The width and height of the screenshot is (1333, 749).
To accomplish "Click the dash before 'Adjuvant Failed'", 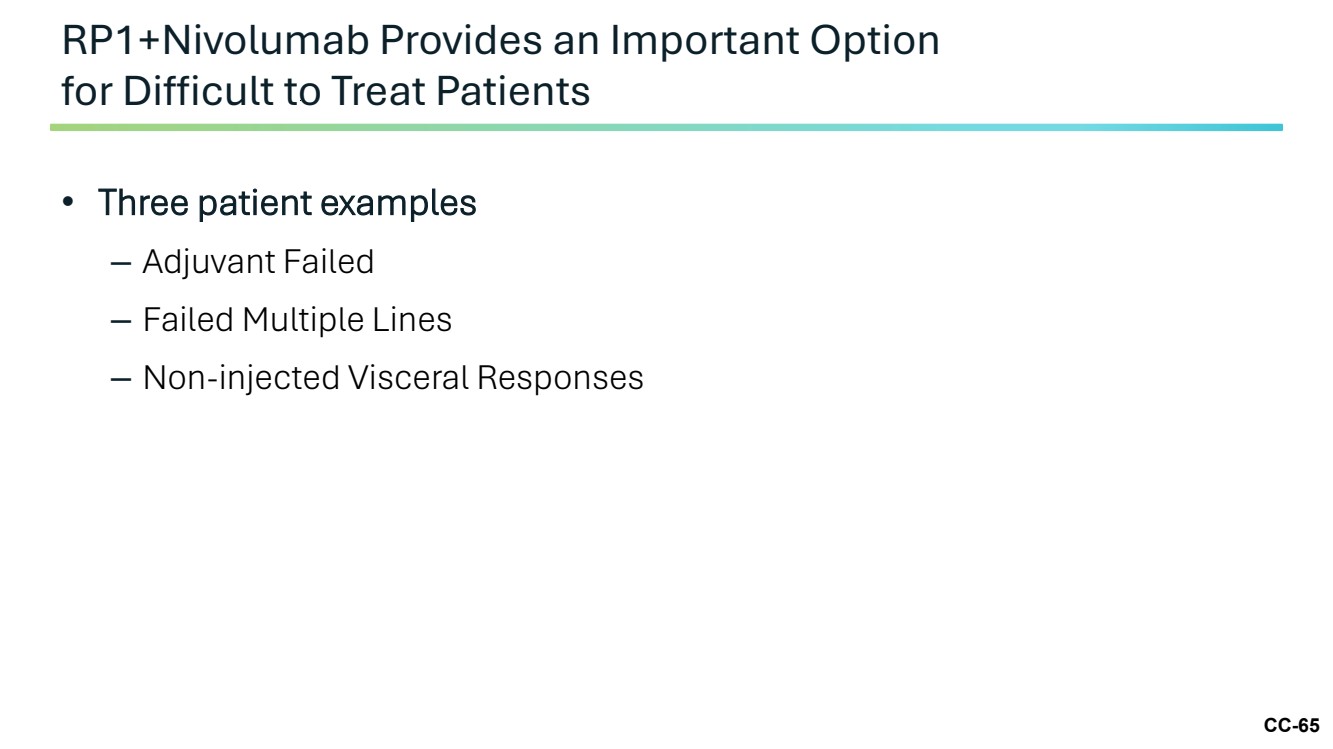I will coord(121,264).
